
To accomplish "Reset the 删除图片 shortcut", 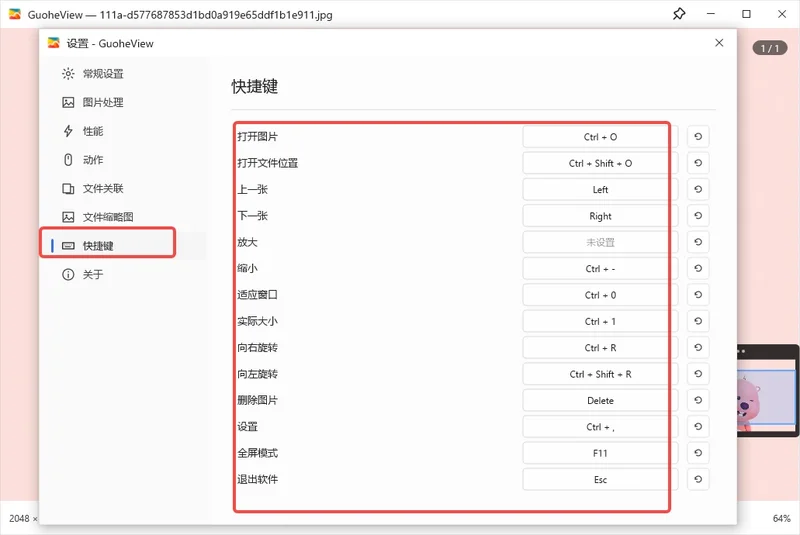I will [x=698, y=400].
